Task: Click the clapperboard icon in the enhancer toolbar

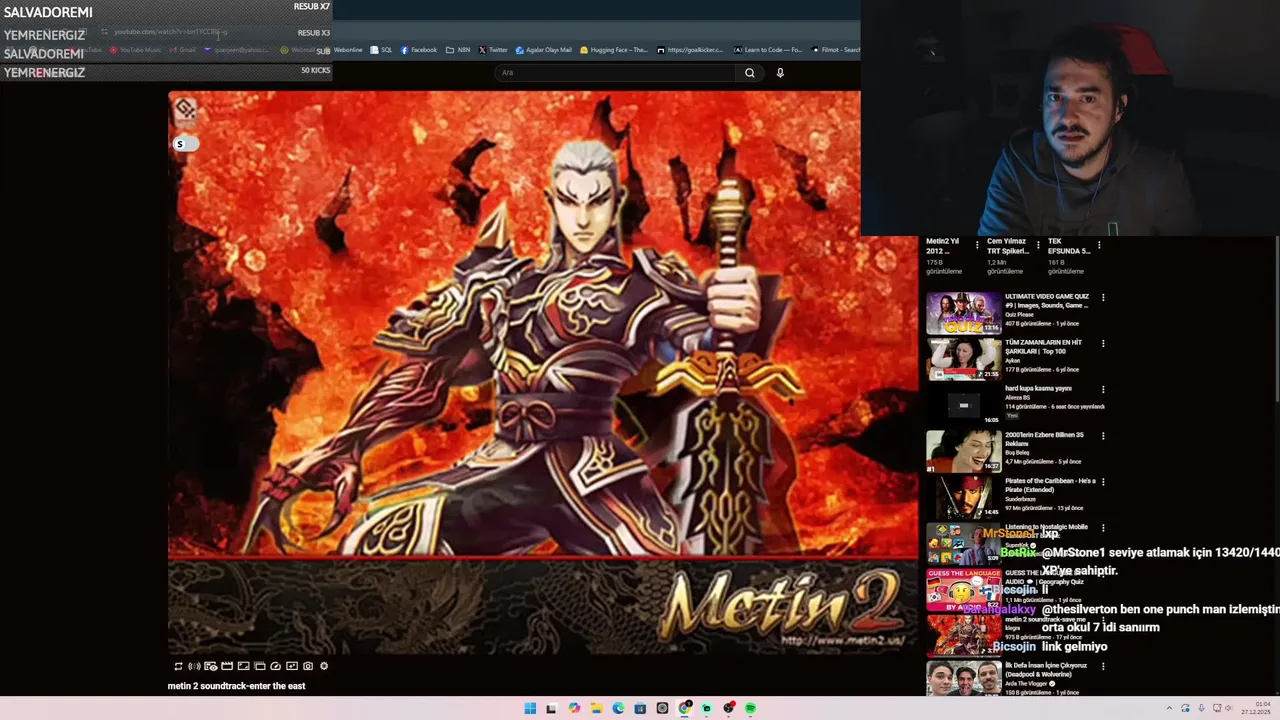Action: [227, 666]
